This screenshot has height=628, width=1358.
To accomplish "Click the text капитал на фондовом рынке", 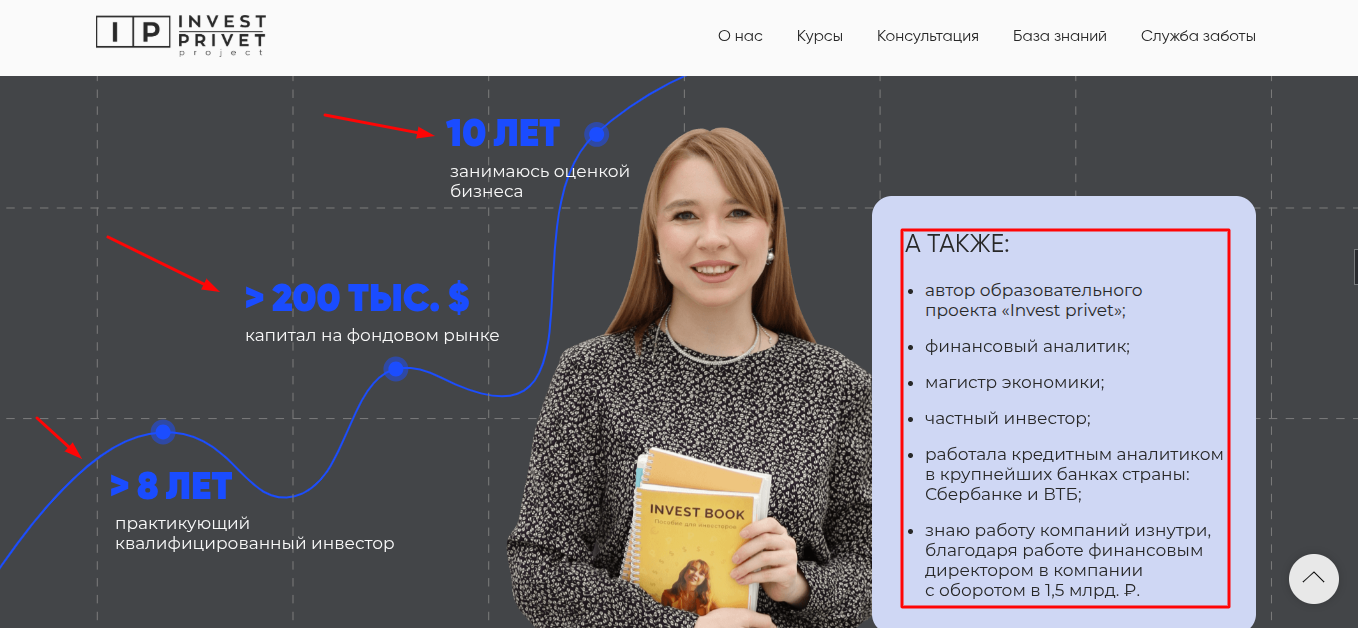I will [x=372, y=336].
